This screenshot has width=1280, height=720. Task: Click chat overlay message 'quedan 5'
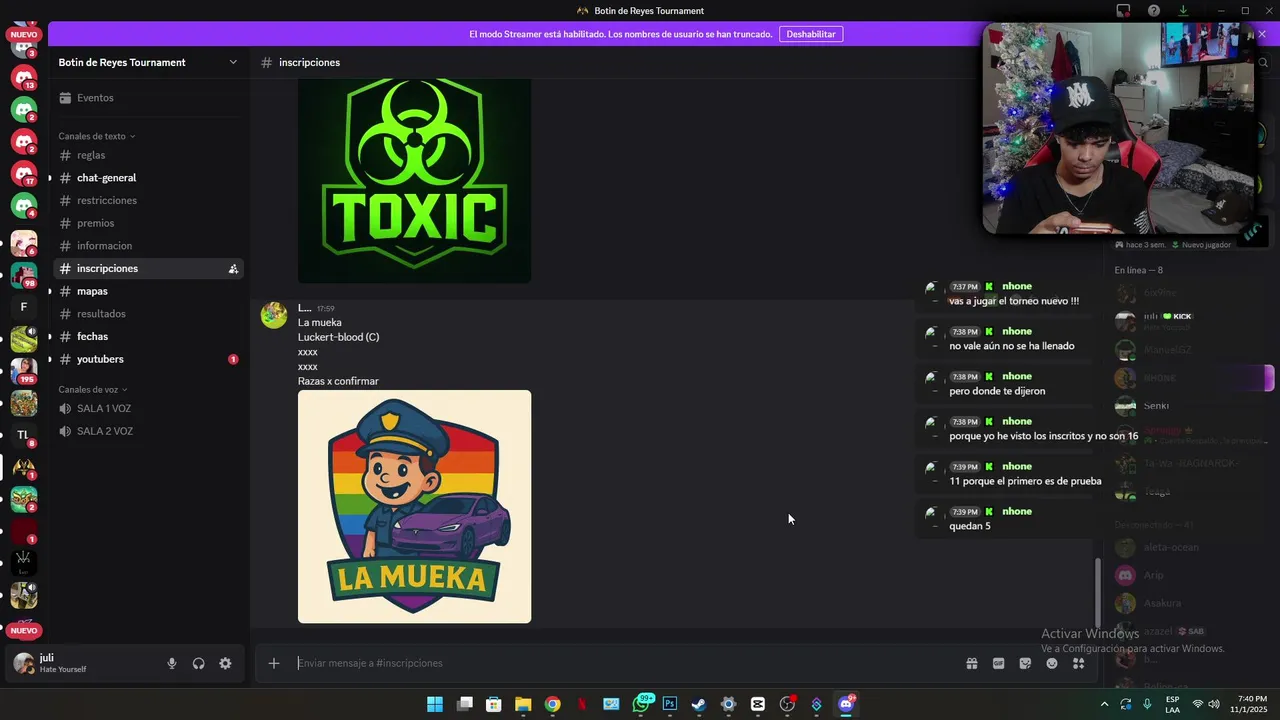970,526
